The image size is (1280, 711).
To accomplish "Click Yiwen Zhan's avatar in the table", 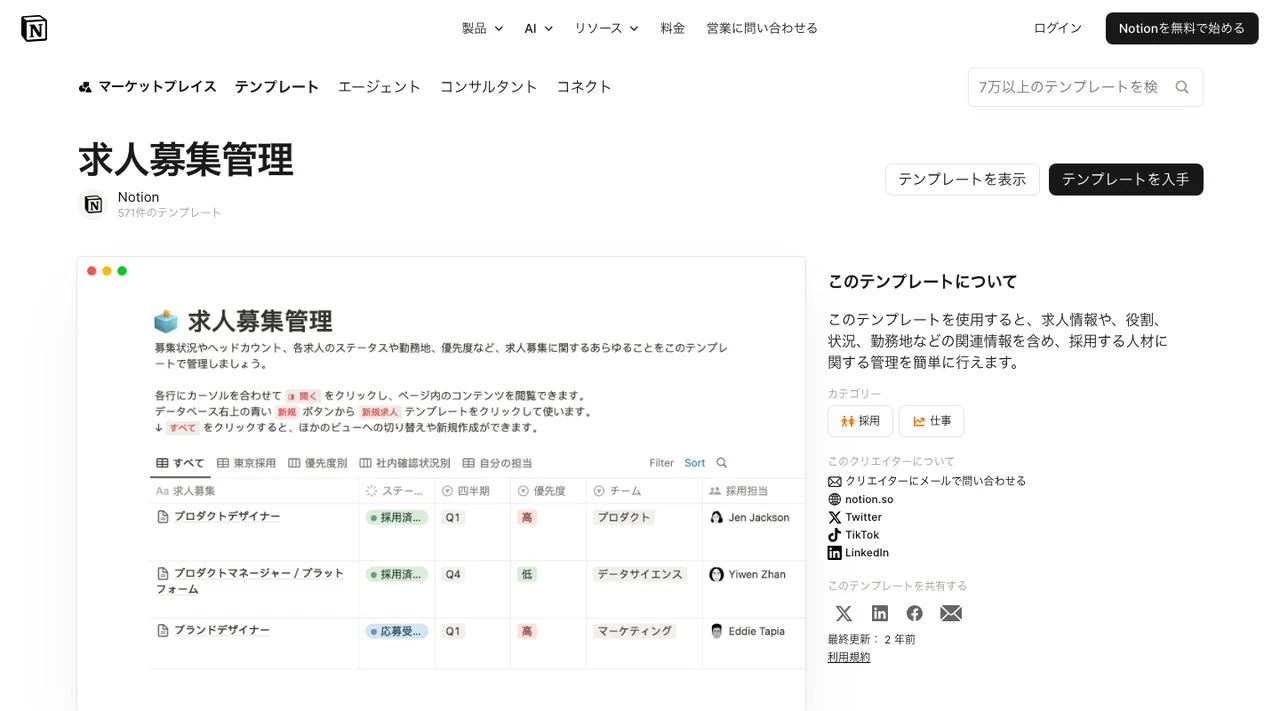I will point(716,574).
